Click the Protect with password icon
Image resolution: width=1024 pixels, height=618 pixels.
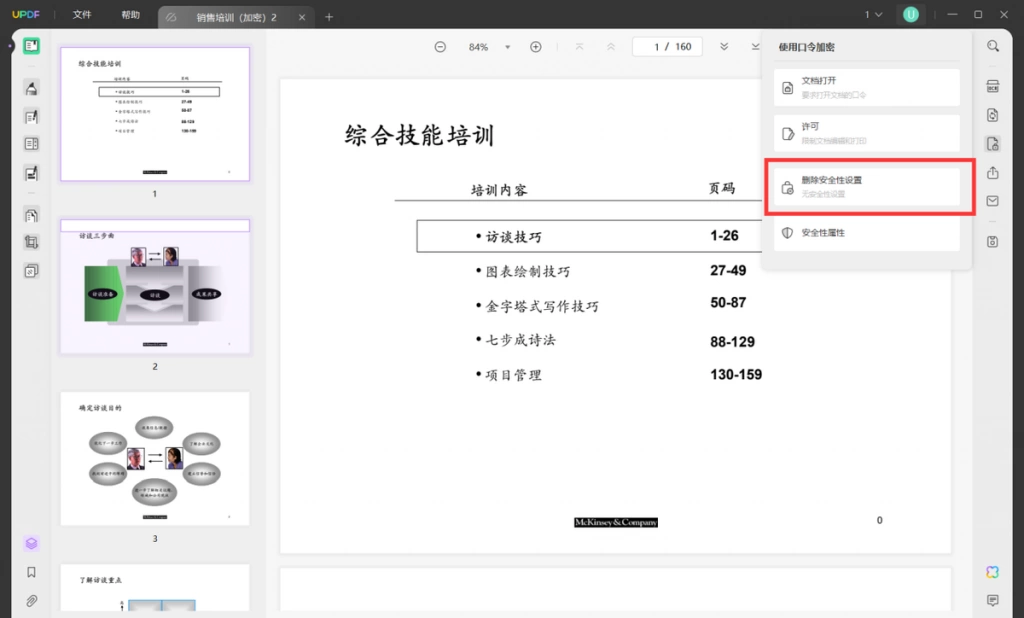993,144
